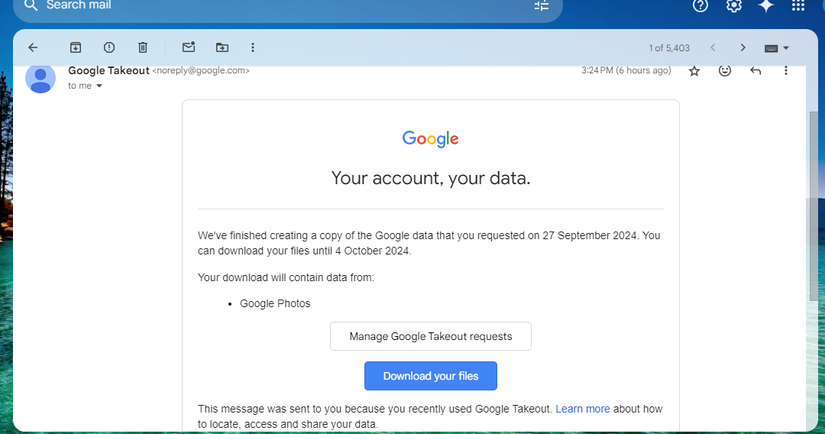Open the toolbar's More options menu
Image resolution: width=825 pixels, height=434 pixels.
click(253, 47)
